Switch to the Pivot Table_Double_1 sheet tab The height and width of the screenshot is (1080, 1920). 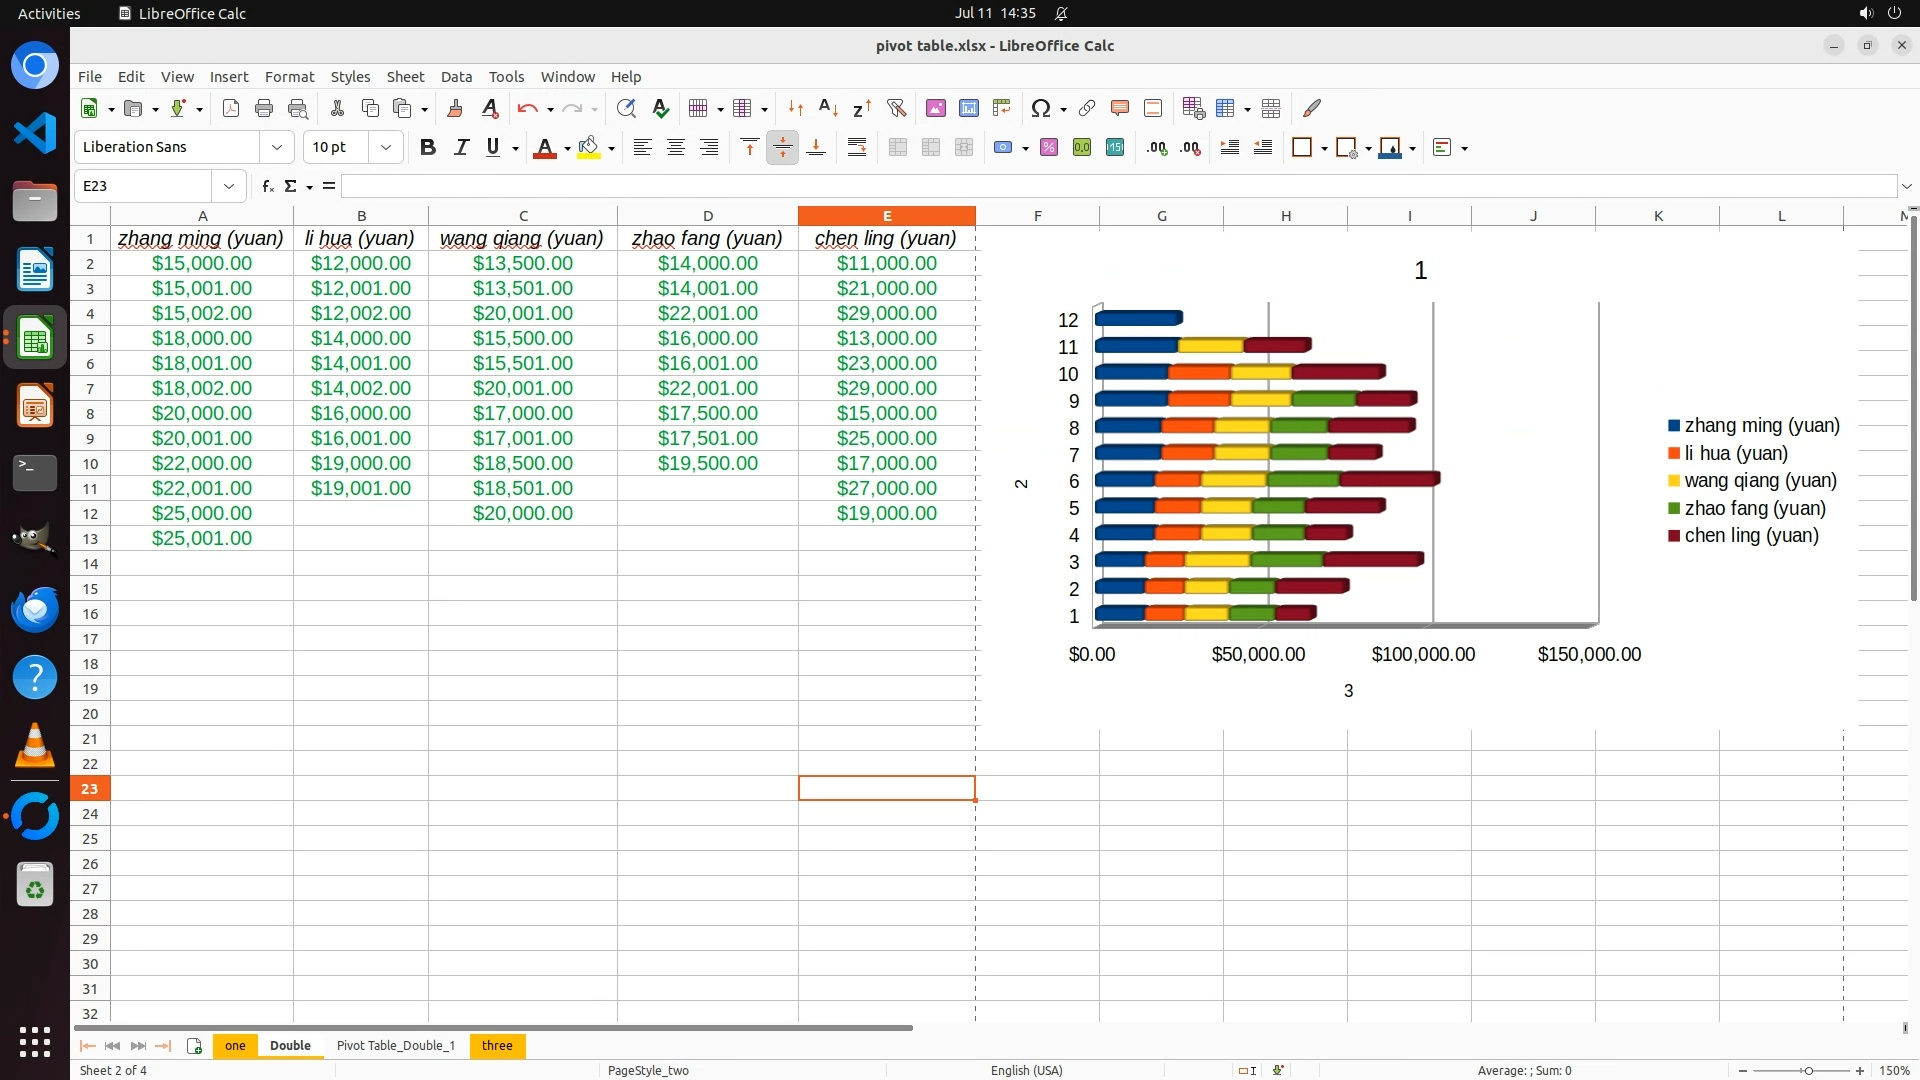tap(396, 1046)
